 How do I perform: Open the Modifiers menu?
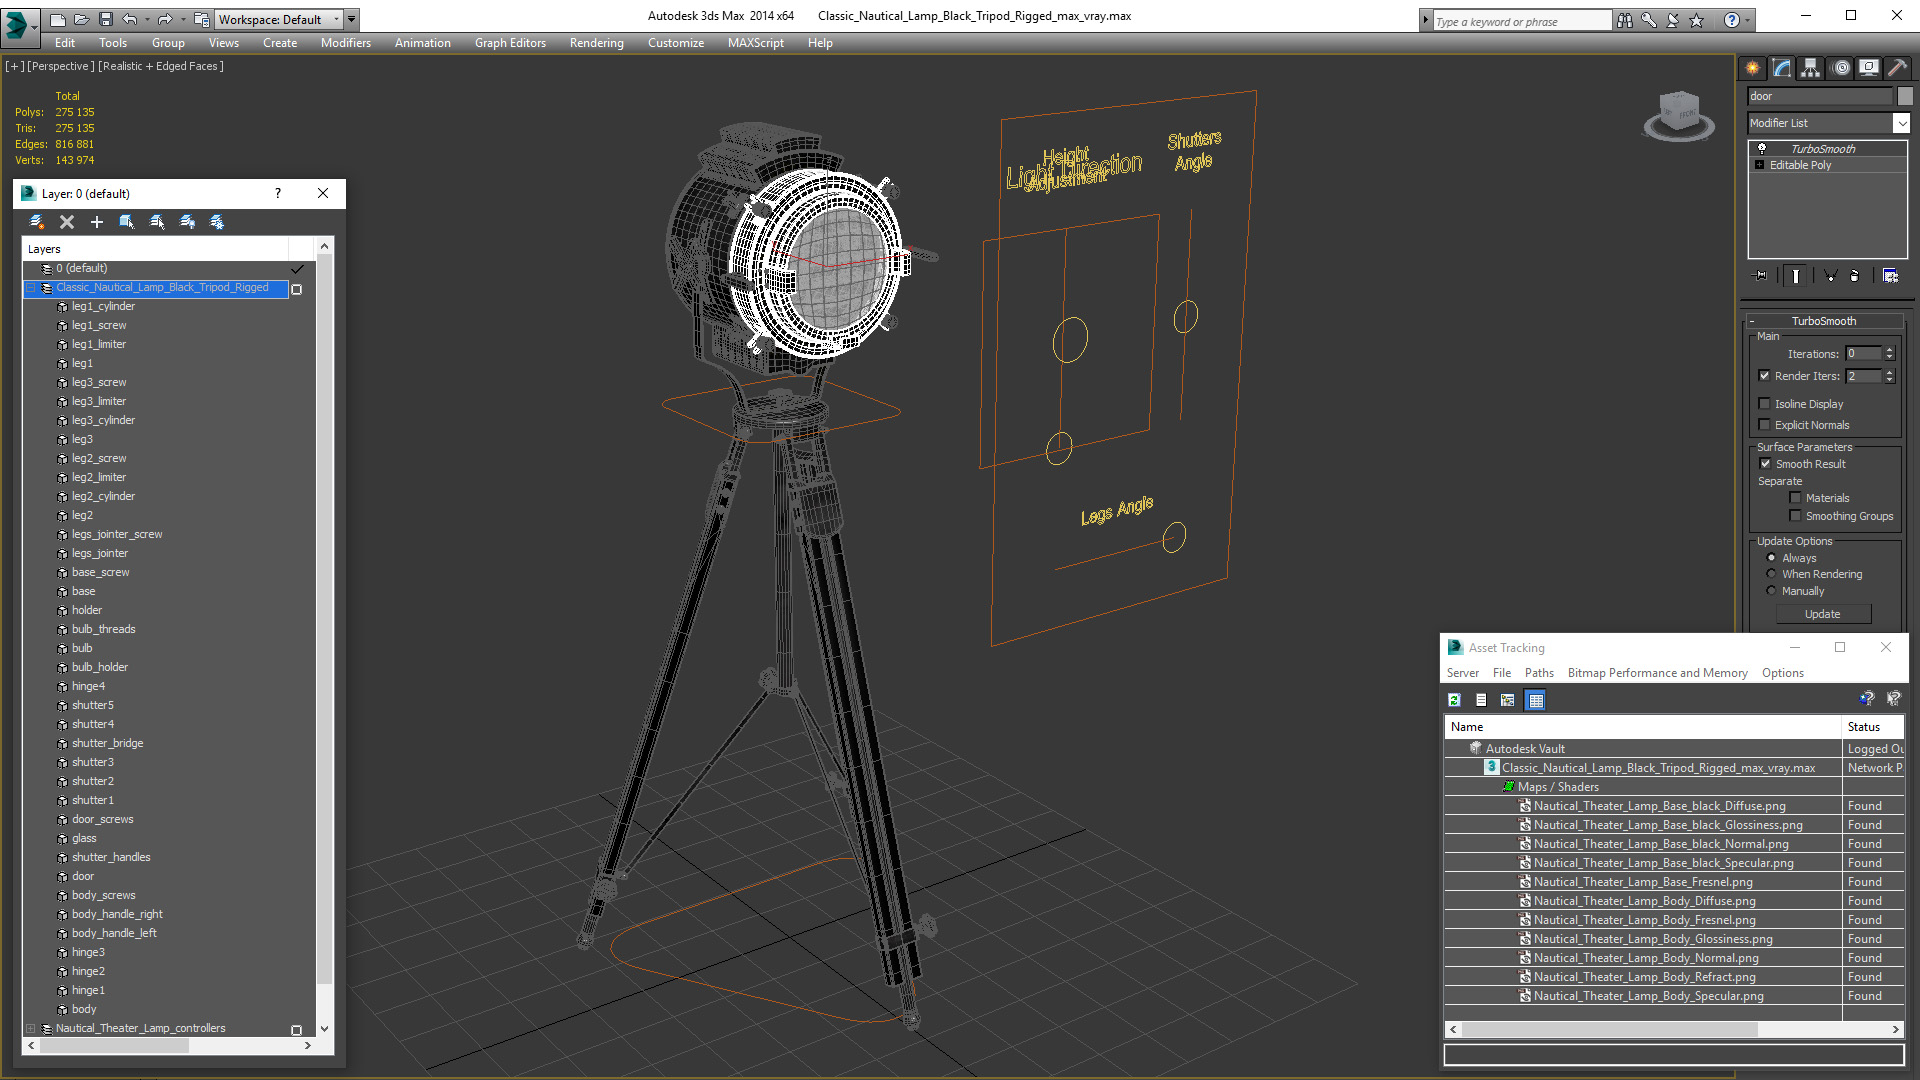pos(346,43)
